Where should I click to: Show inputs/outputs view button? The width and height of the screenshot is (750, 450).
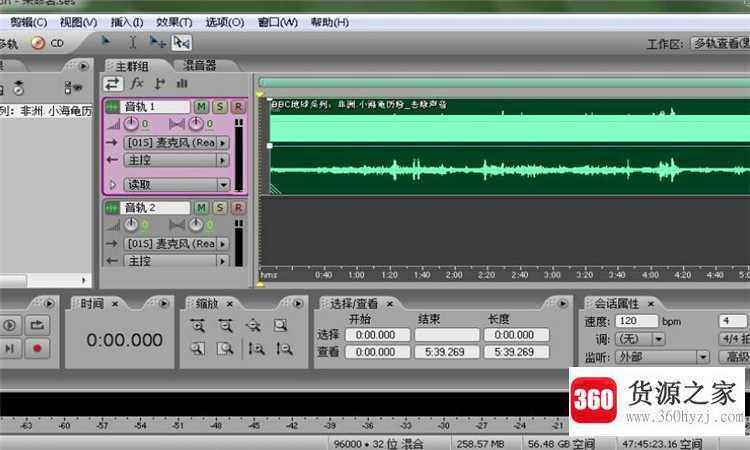pos(113,84)
